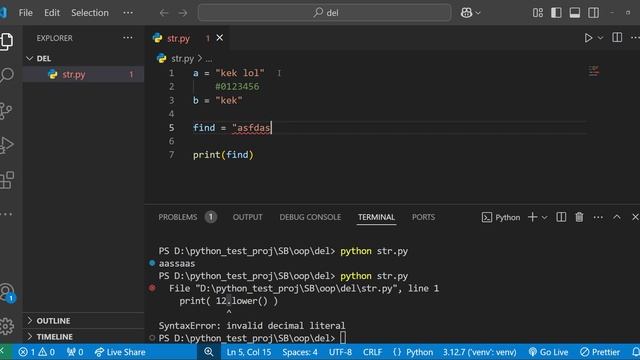Split the editor to the right
Viewport: 640px width, 360px height.
click(617, 38)
